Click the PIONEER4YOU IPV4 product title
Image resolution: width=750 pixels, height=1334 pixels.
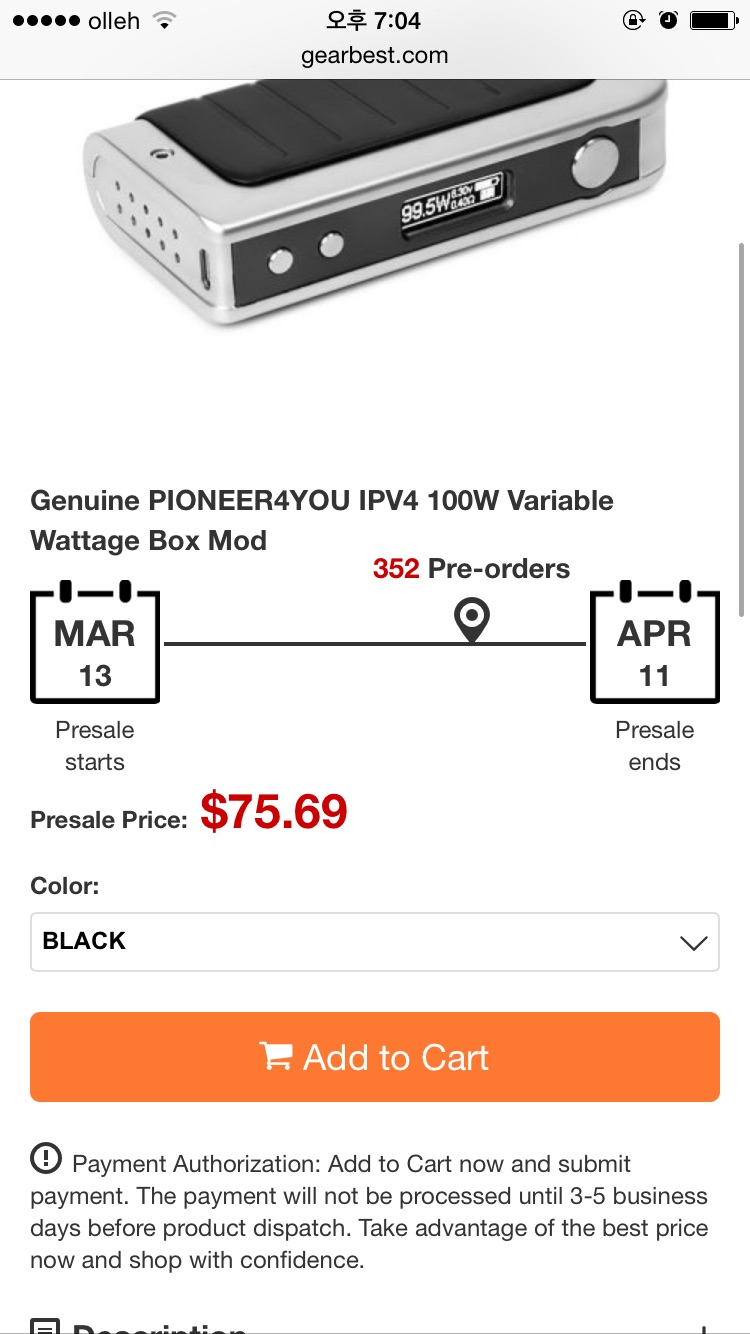322,520
